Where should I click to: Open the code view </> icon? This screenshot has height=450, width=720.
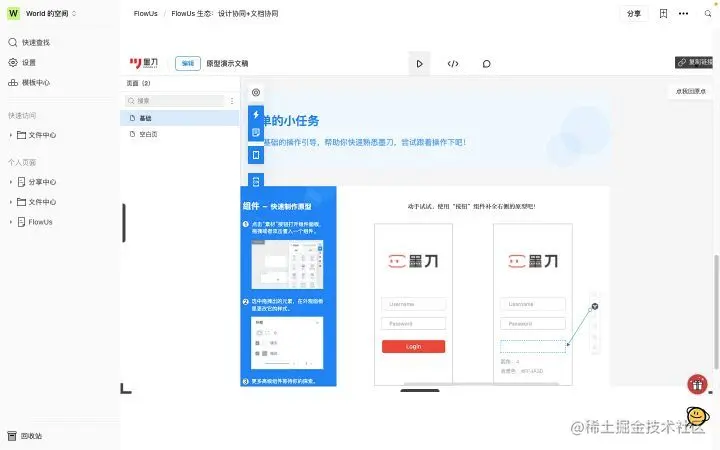[x=453, y=64]
